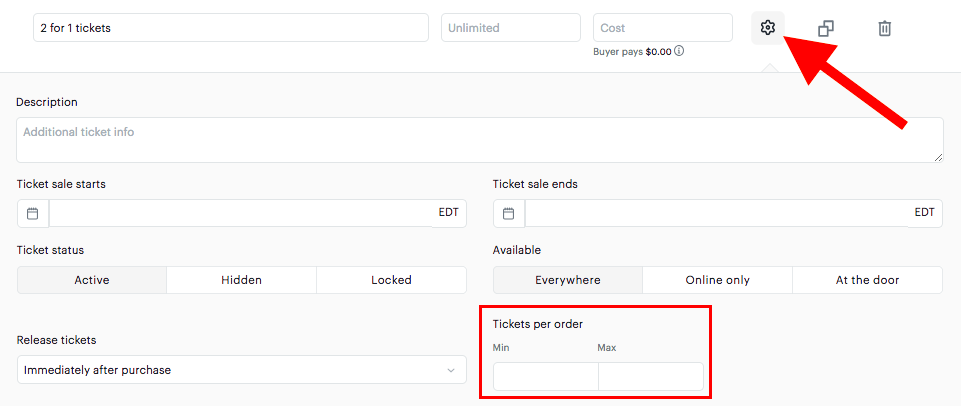Viewport: 961px width, 406px height.
Task: Open calendar icon for Ticket sale ends
Action: point(509,213)
